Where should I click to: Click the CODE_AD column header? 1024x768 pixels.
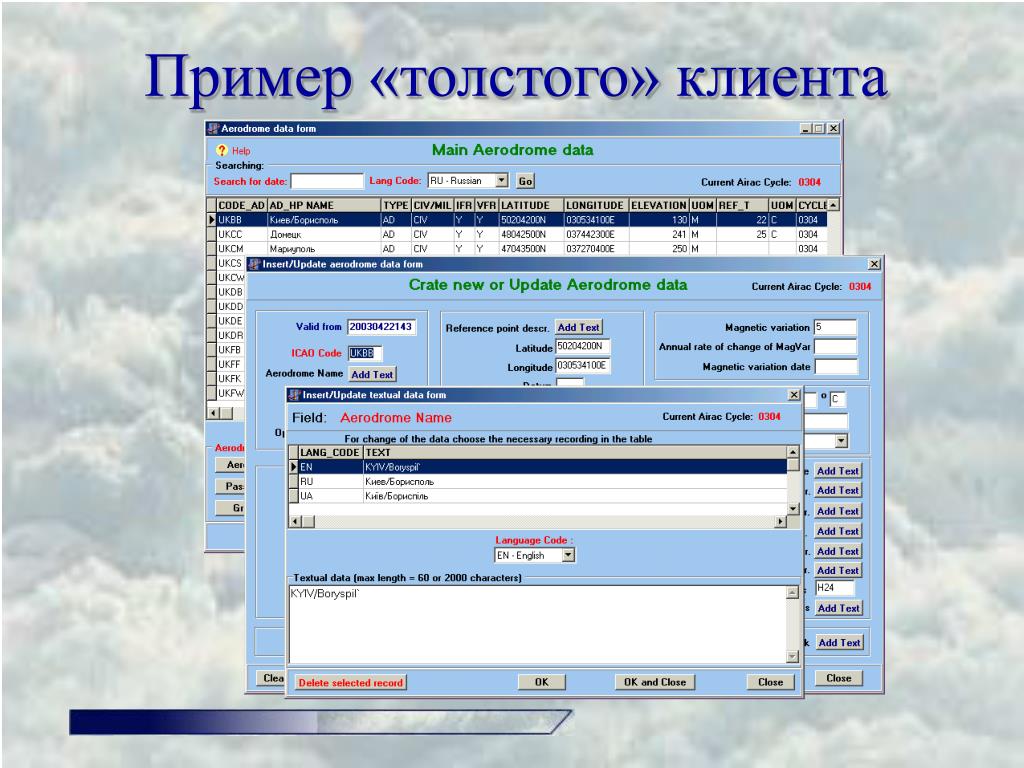(241, 205)
